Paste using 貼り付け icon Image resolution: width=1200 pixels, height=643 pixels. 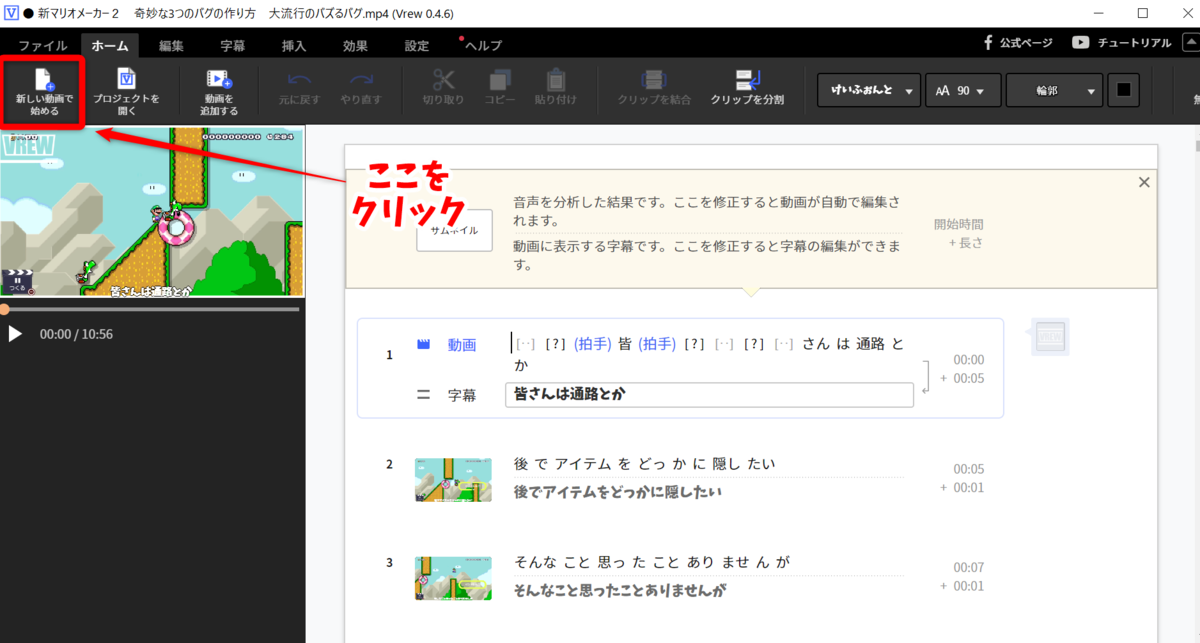[554, 80]
